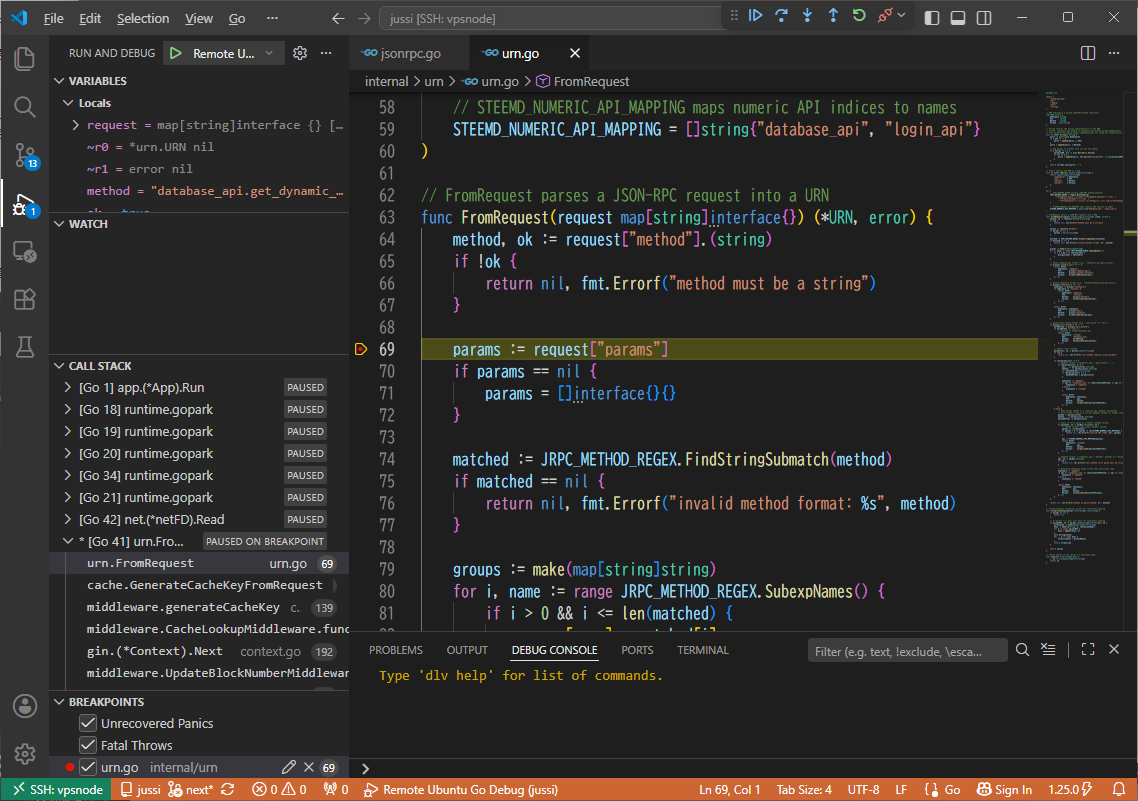Step over with the debug toolbar
Viewport: 1138px width, 801px height.
click(x=782, y=15)
